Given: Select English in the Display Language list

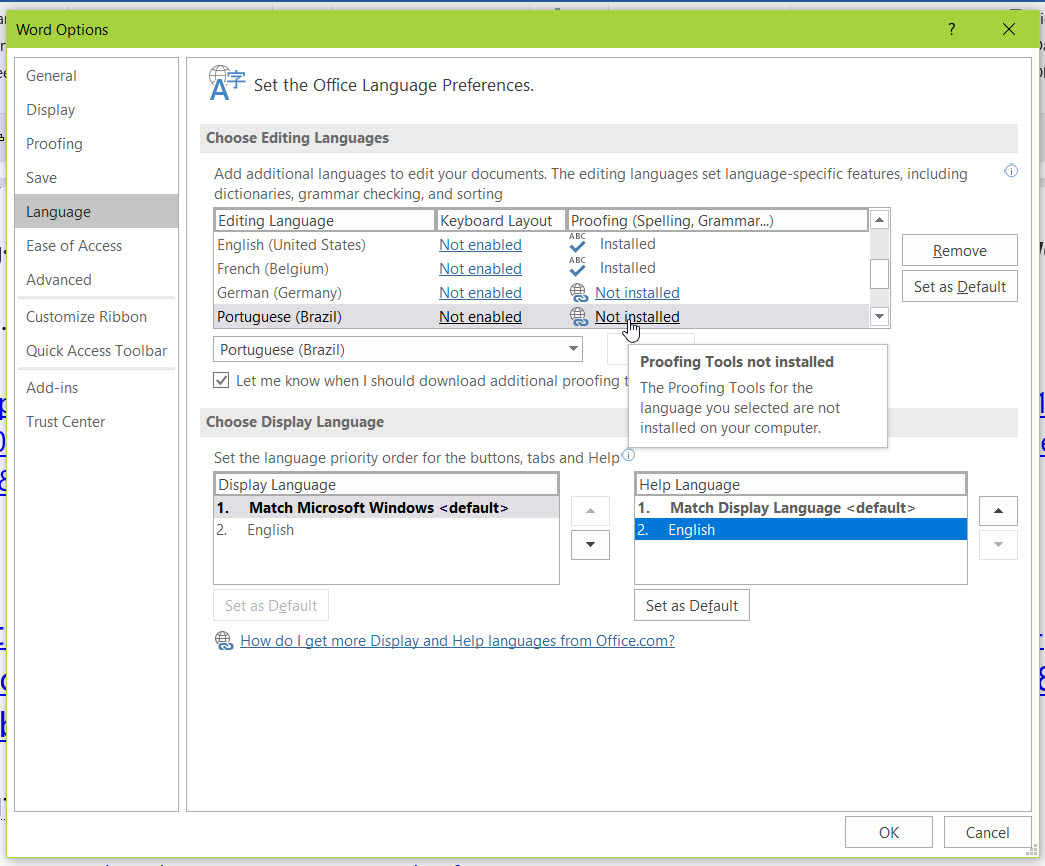Looking at the screenshot, I should tap(386, 530).
